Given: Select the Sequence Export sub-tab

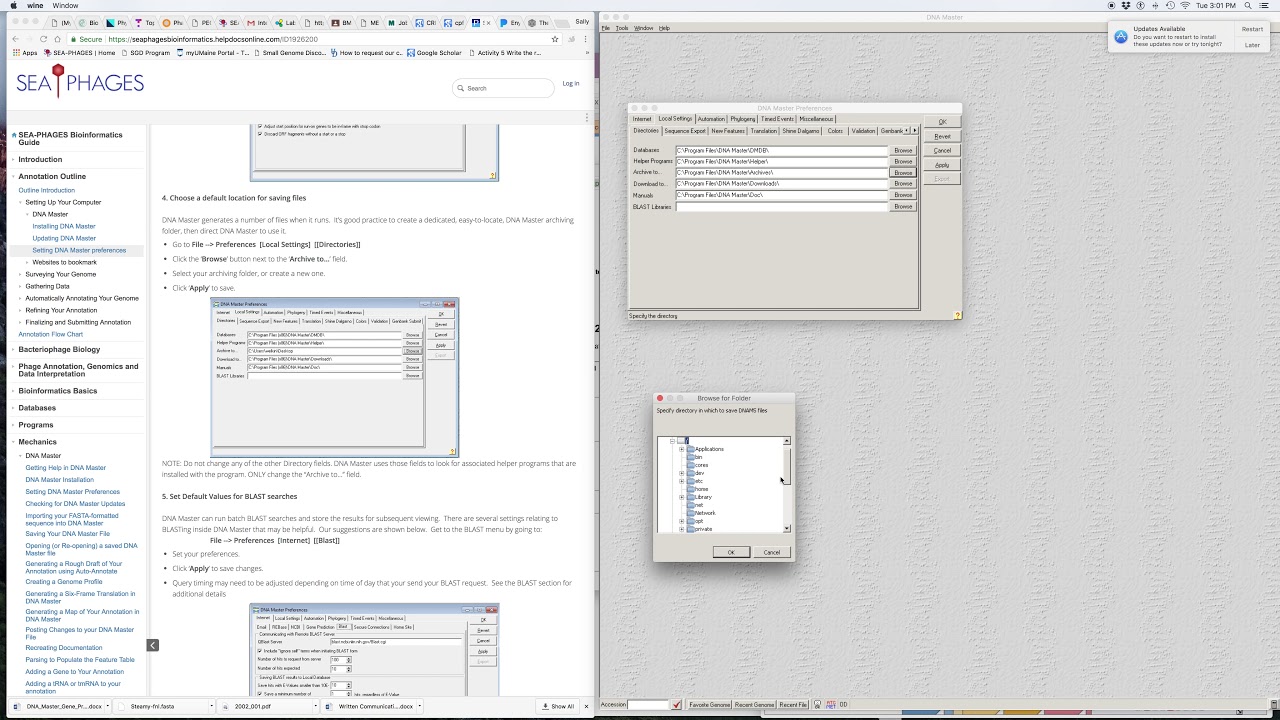Looking at the screenshot, I should point(685,131).
